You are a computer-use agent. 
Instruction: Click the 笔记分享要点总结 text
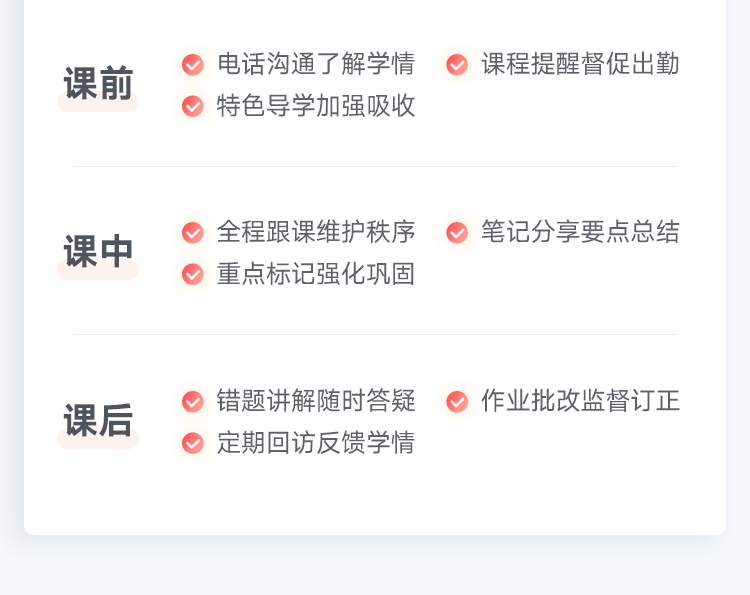[x=580, y=232]
